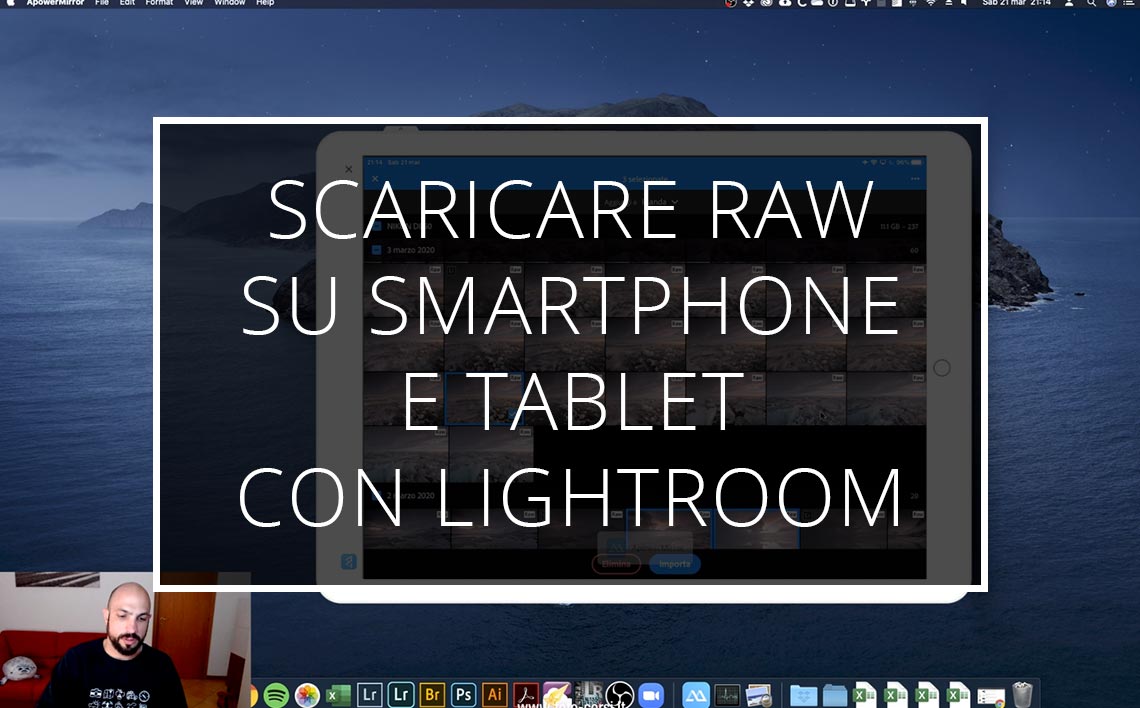1140x708 pixels.
Task: Open Photoshop from the dock
Action: point(463,694)
